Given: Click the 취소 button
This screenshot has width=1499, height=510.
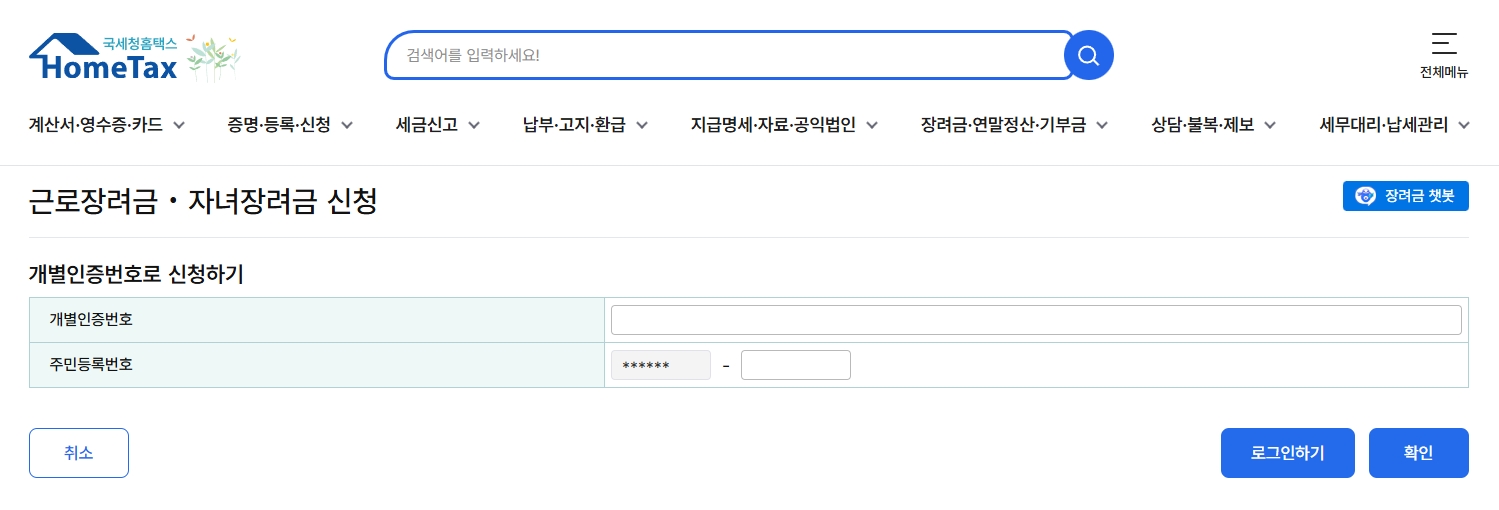Looking at the screenshot, I should tap(79, 453).
